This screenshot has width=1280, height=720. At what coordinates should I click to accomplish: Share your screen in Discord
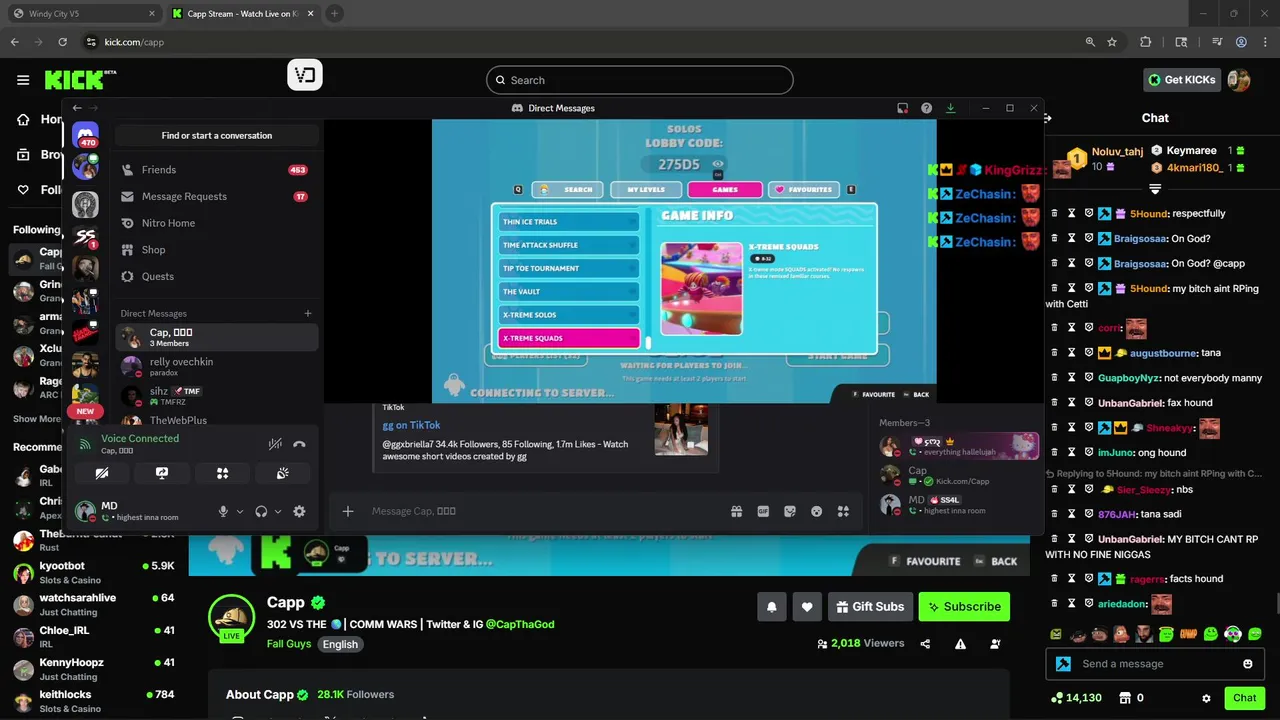pyautogui.click(x=162, y=473)
